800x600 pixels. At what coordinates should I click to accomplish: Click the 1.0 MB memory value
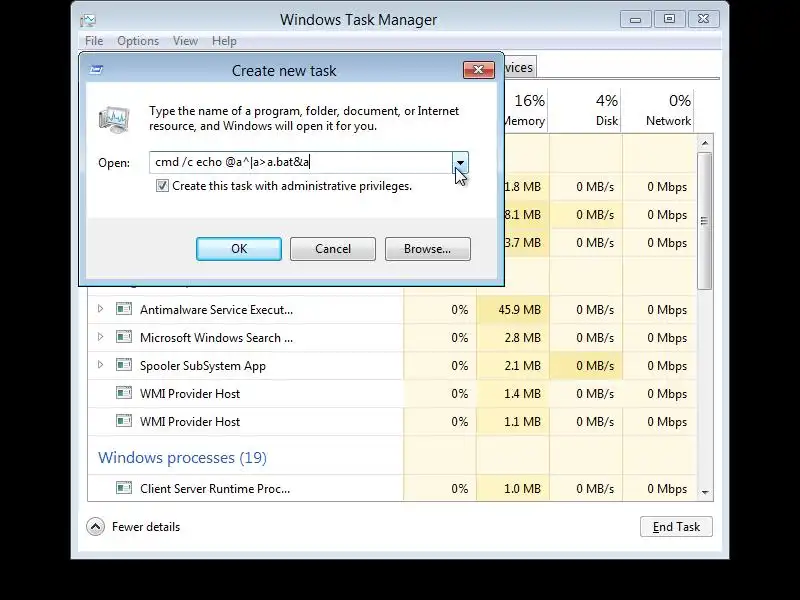522,488
